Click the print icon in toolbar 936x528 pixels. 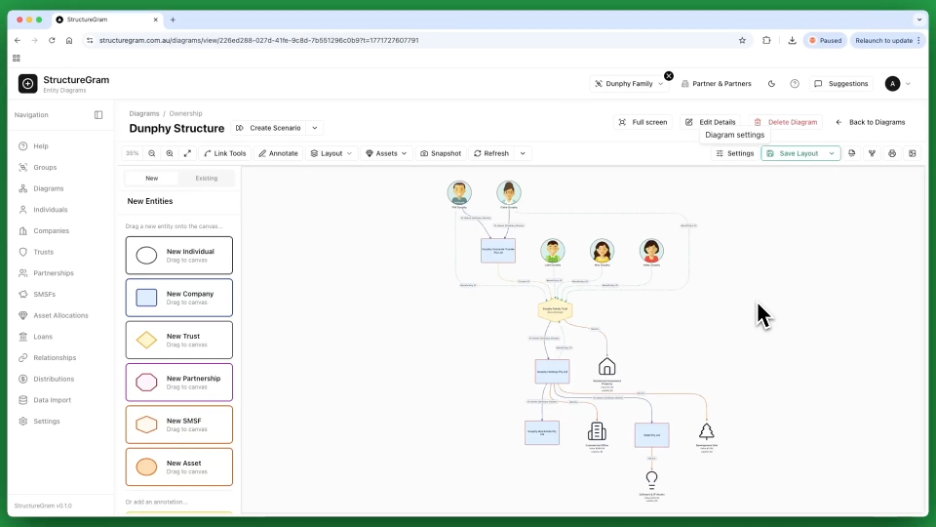coord(892,153)
